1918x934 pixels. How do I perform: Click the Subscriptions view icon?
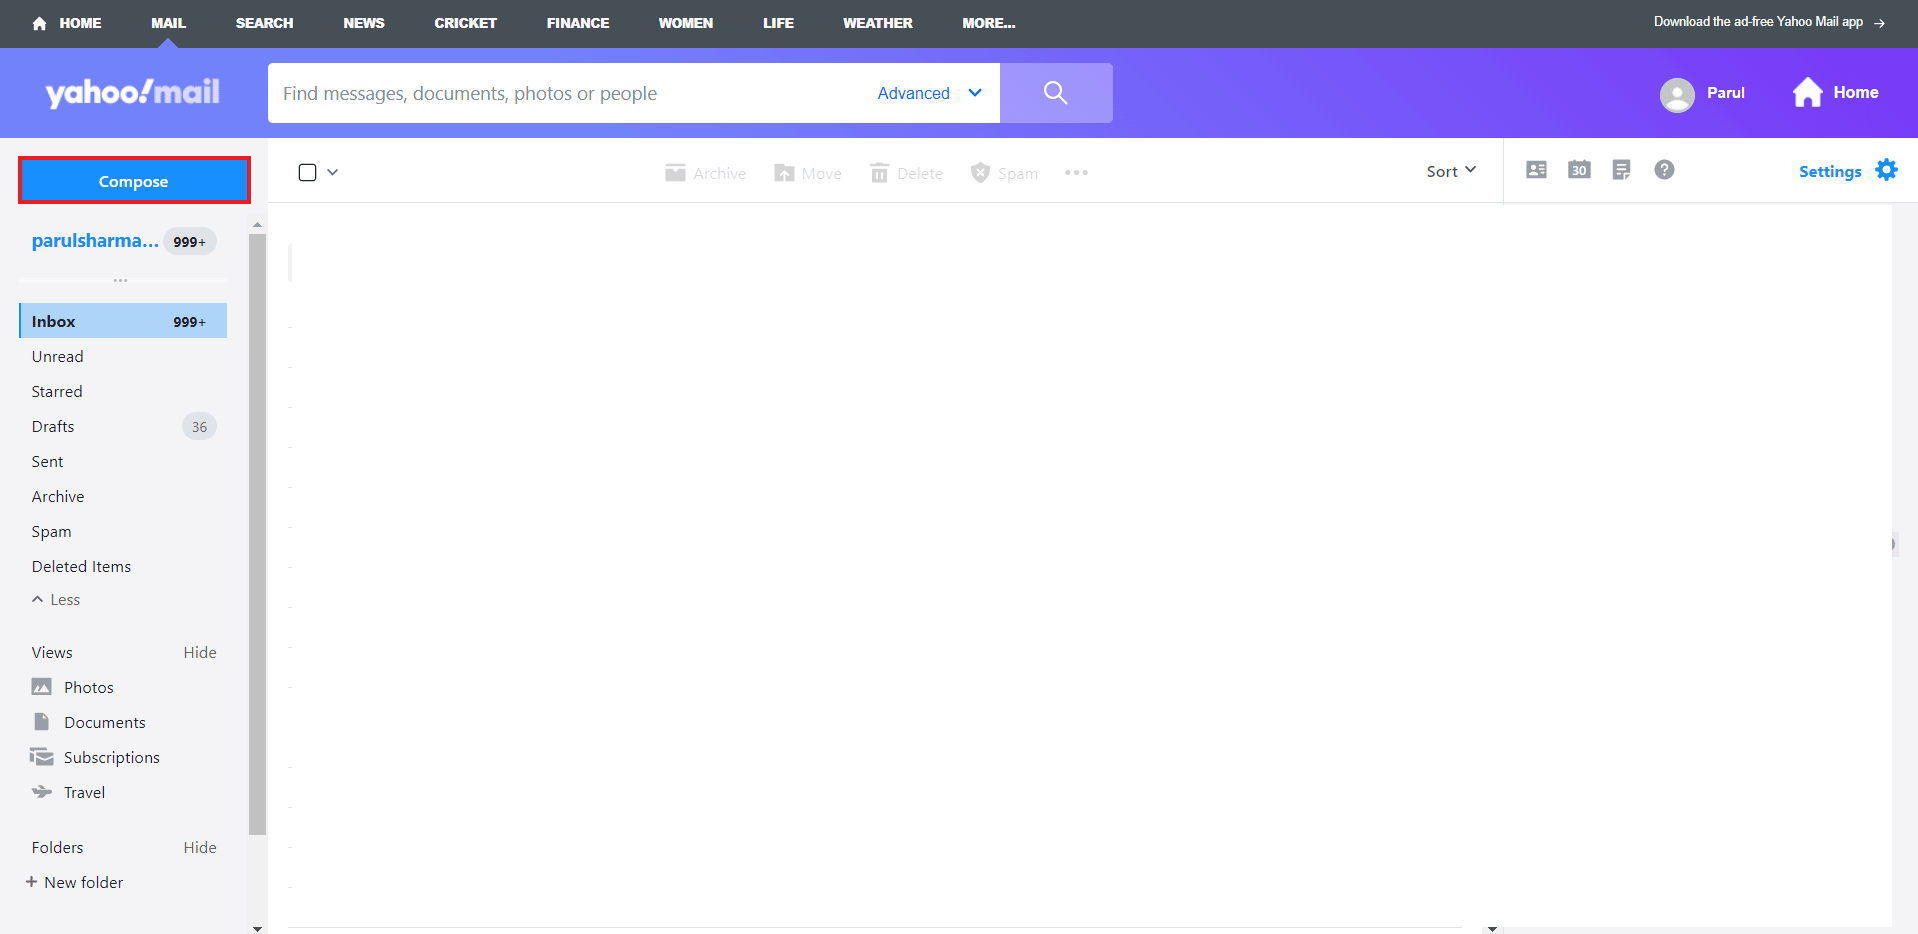click(41, 757)
